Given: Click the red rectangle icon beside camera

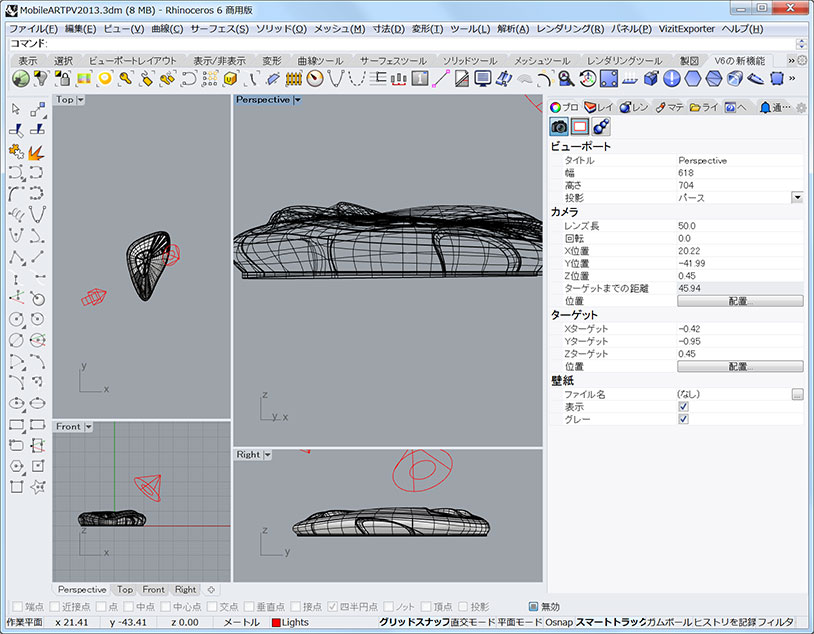Looking at the screenshot, I should point(580,127).
